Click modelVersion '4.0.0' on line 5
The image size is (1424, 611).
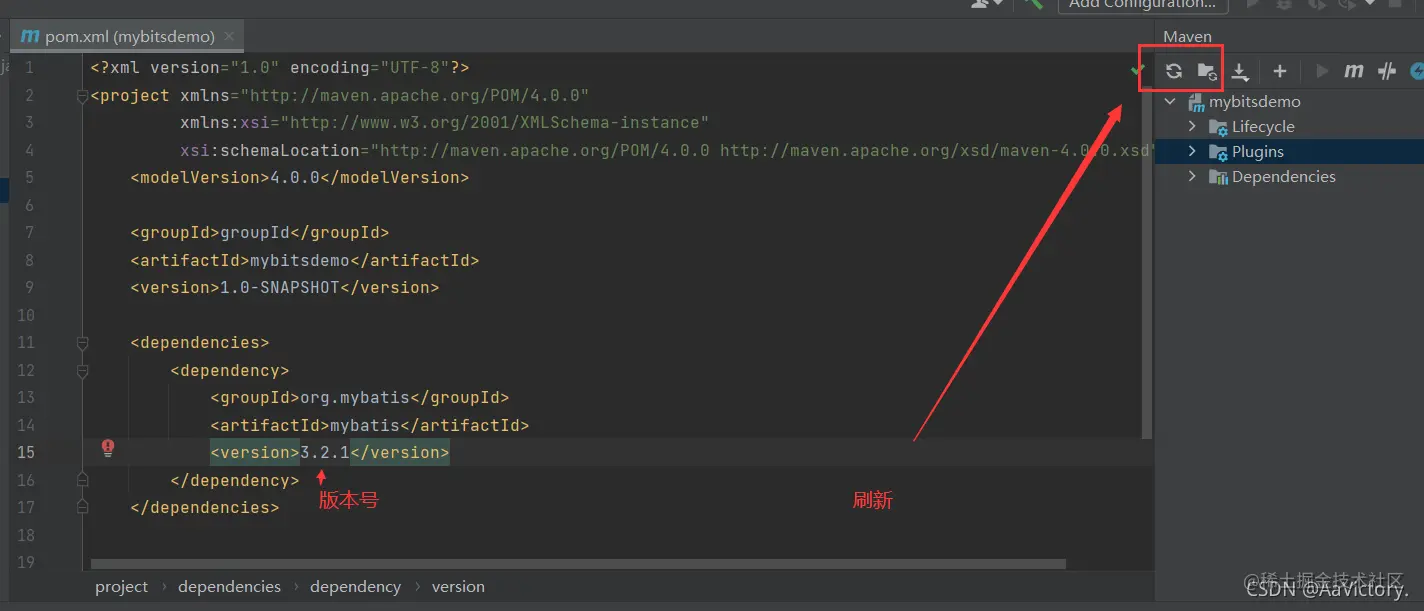pos(295,177)
